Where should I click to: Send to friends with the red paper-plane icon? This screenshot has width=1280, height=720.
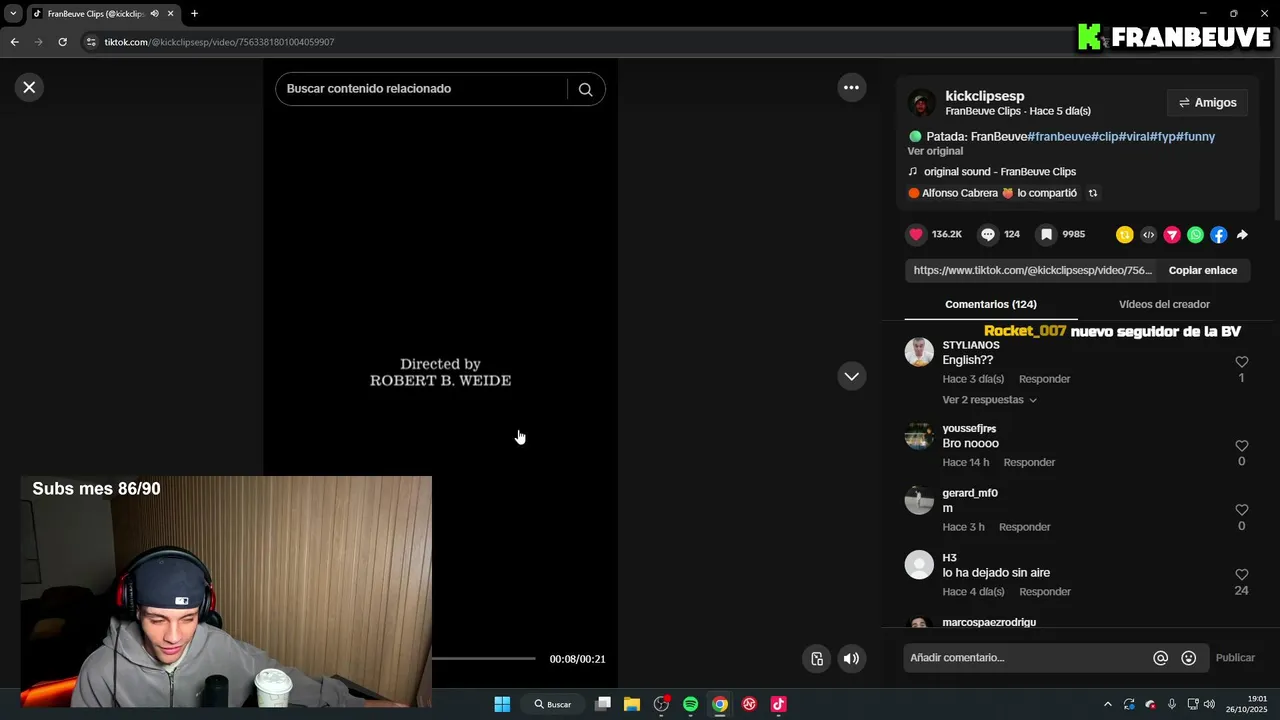pos(1172,235)
